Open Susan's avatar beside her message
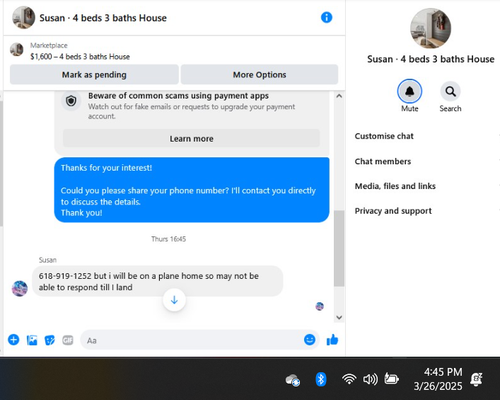This screenshot has height=400, width=500. click(20, 288)
